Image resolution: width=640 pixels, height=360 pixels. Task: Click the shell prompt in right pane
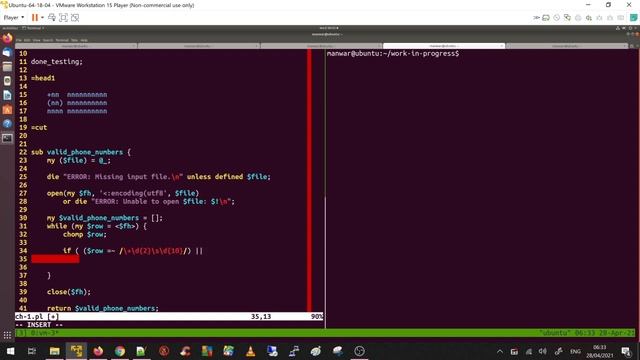click(393, 53)
